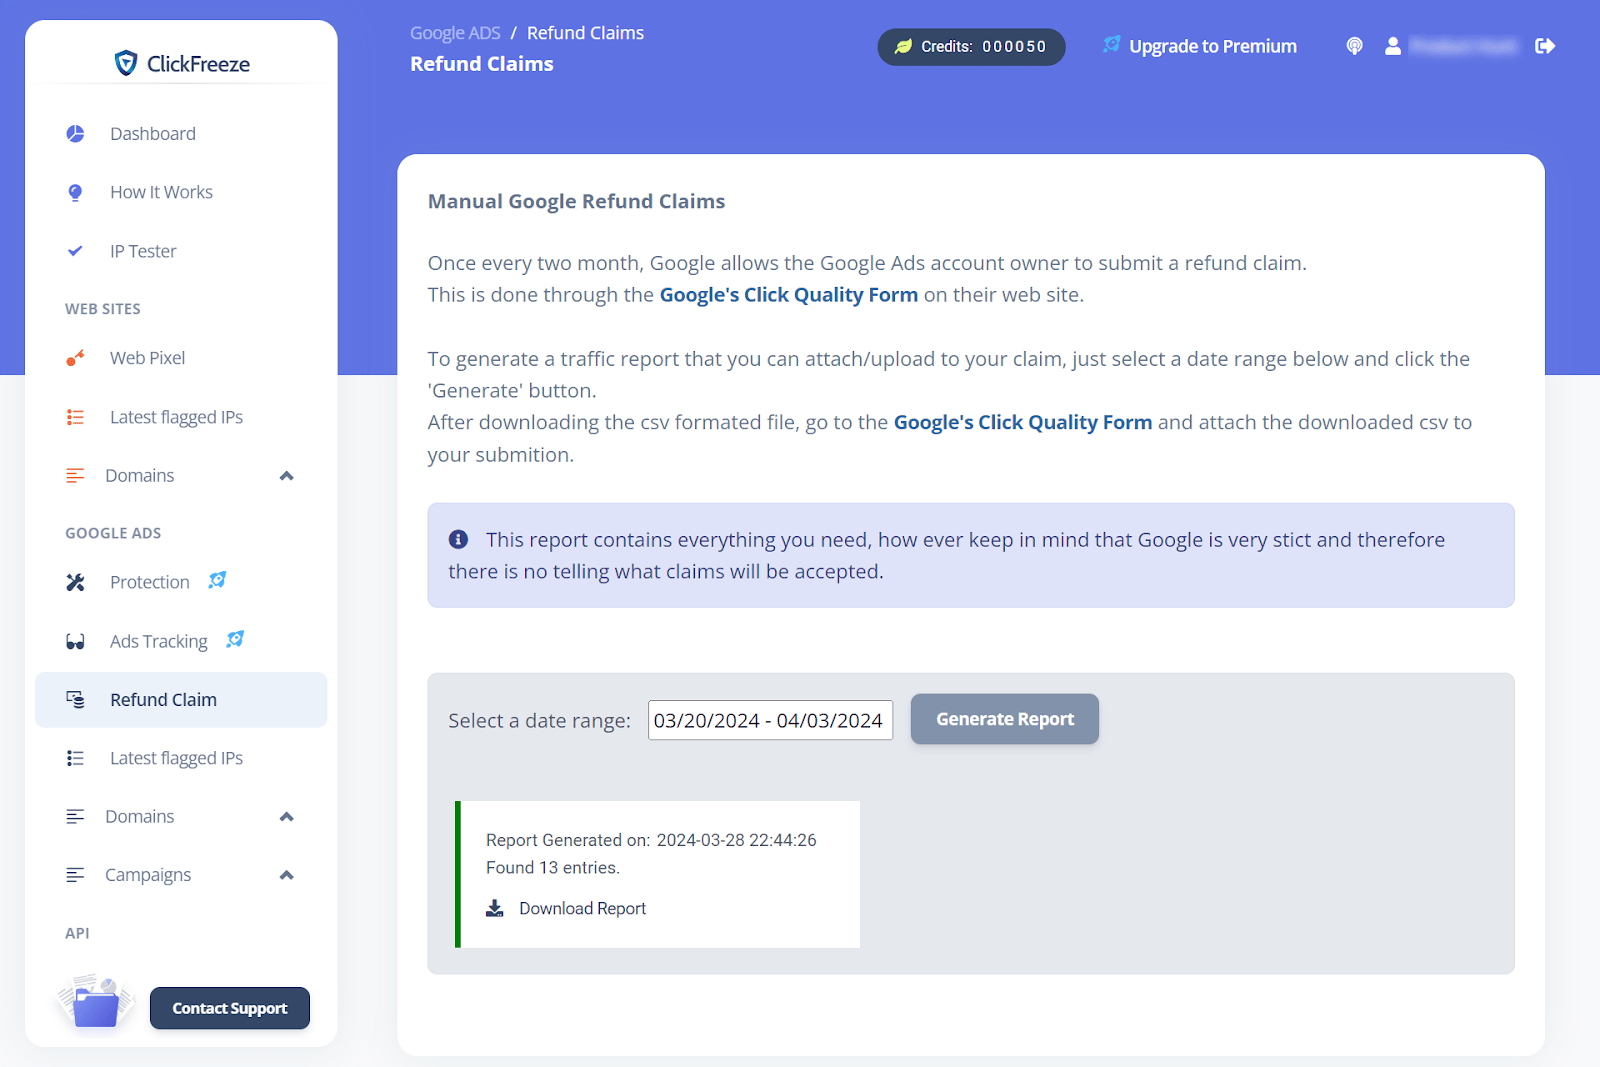Select Web Pixel in the sidebar
The height and width of the screenshot is (1067, 1600).
click(147, 358)
